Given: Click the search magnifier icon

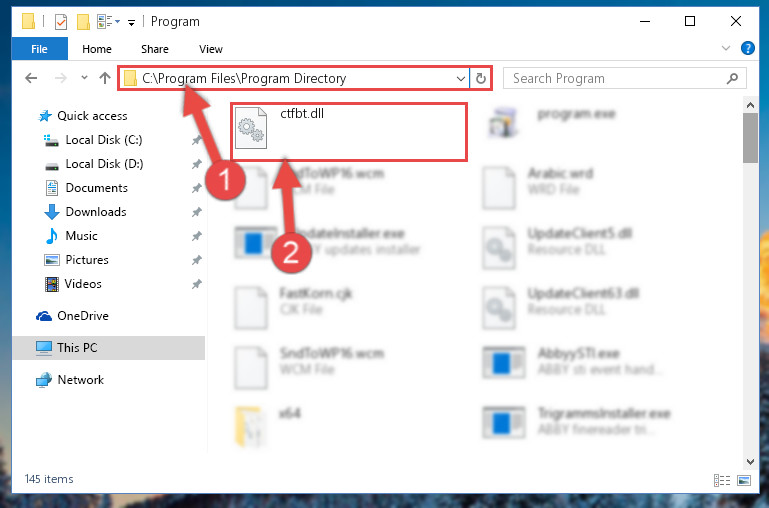Looking at the screenshot, I should (732, 78).
